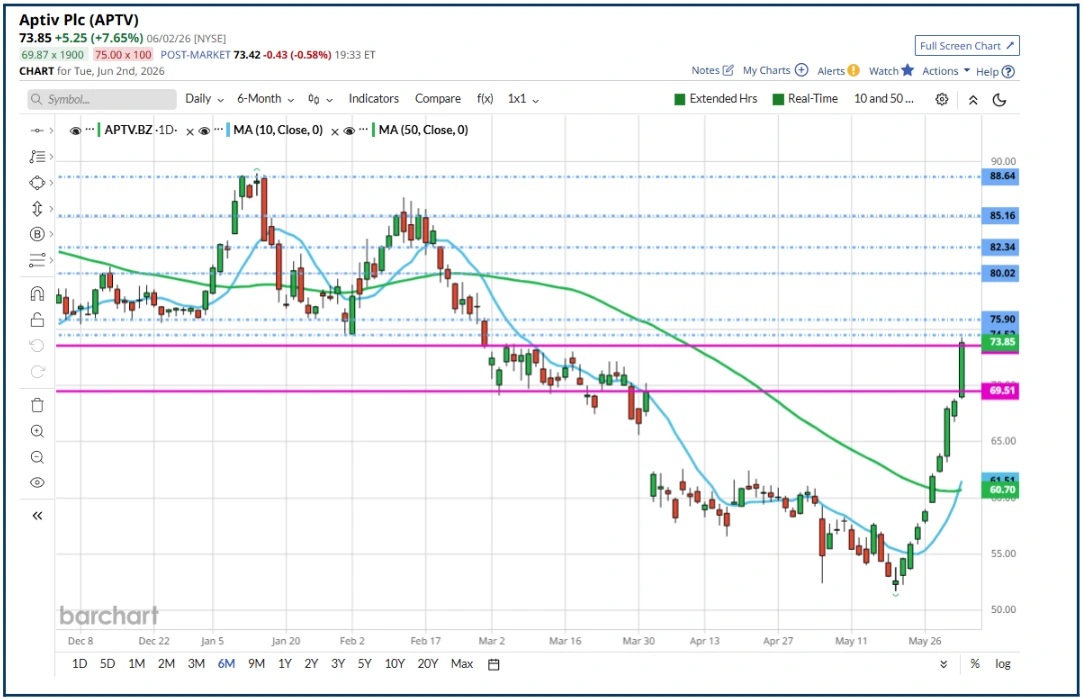
Task: Click the 73.85 current price label
Action: tap(1000, 342)
